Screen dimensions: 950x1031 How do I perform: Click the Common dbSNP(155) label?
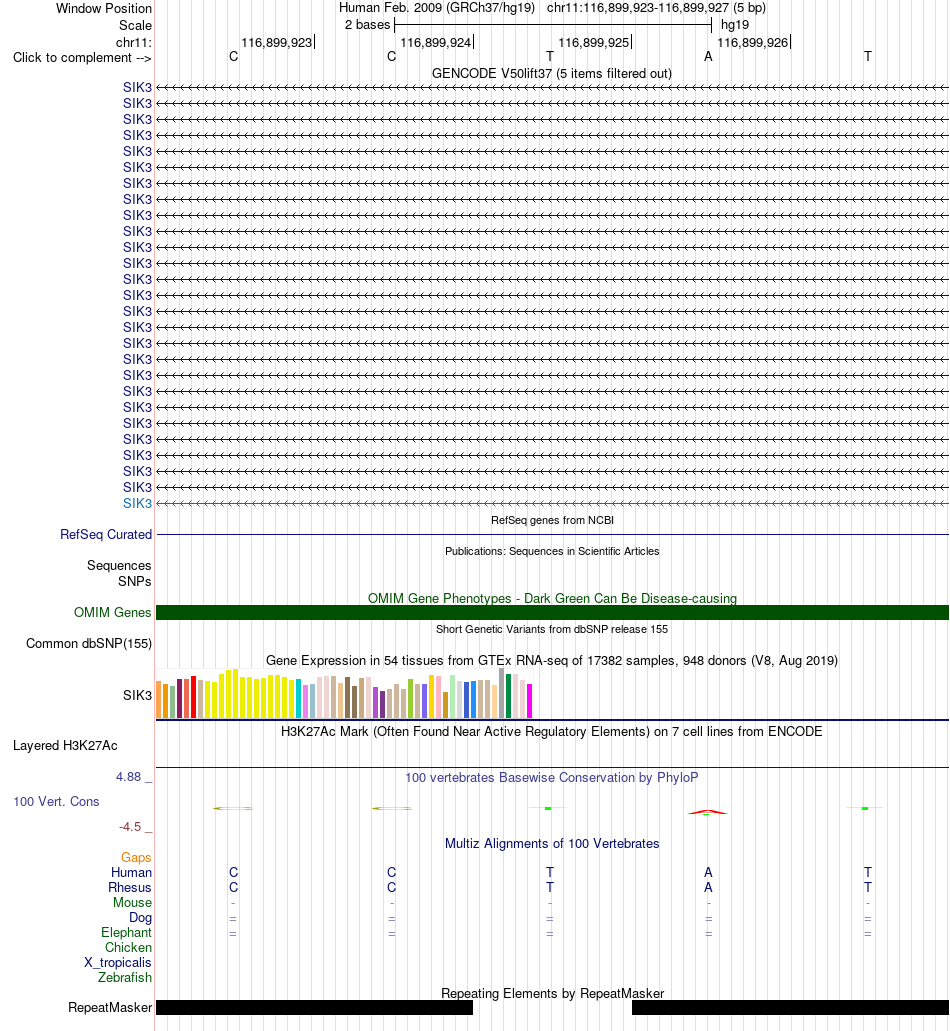[x=89, y=644]
